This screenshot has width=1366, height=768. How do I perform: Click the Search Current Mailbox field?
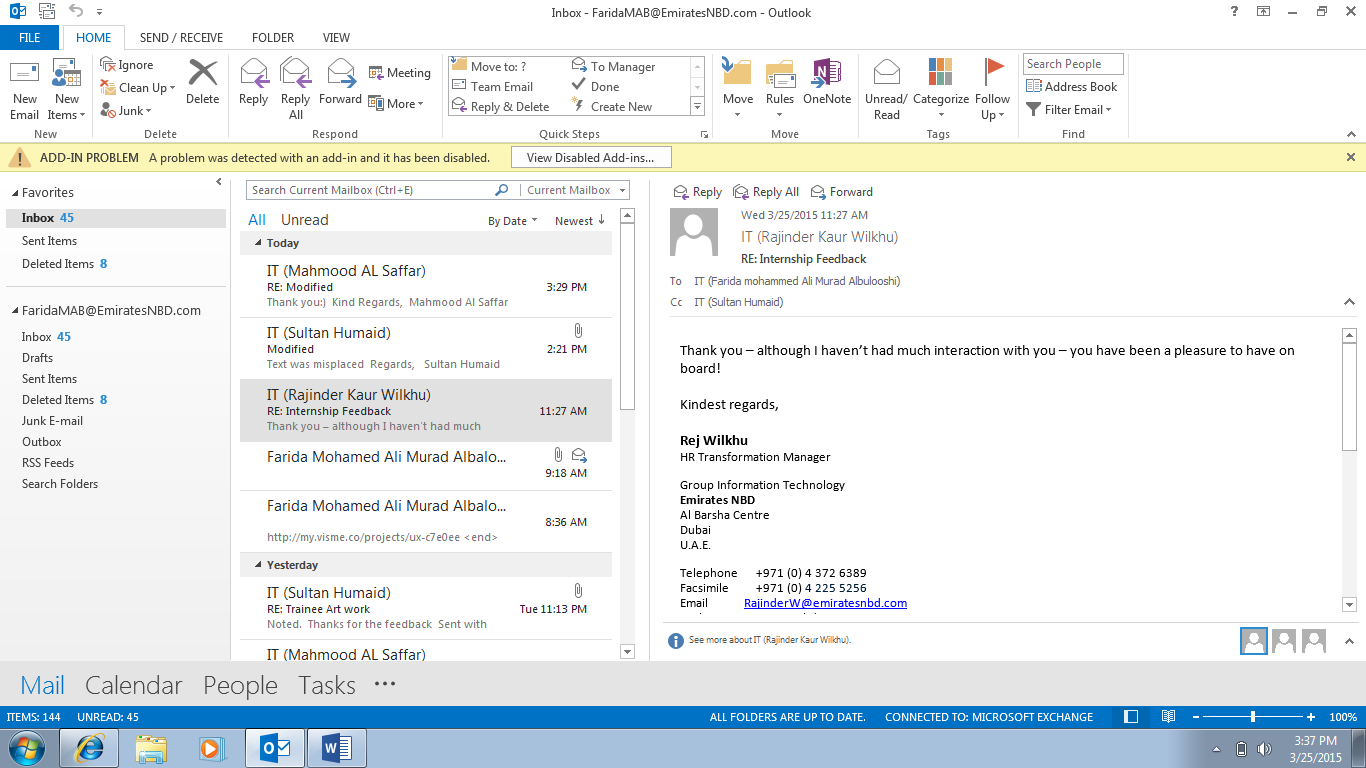[370, 190]
